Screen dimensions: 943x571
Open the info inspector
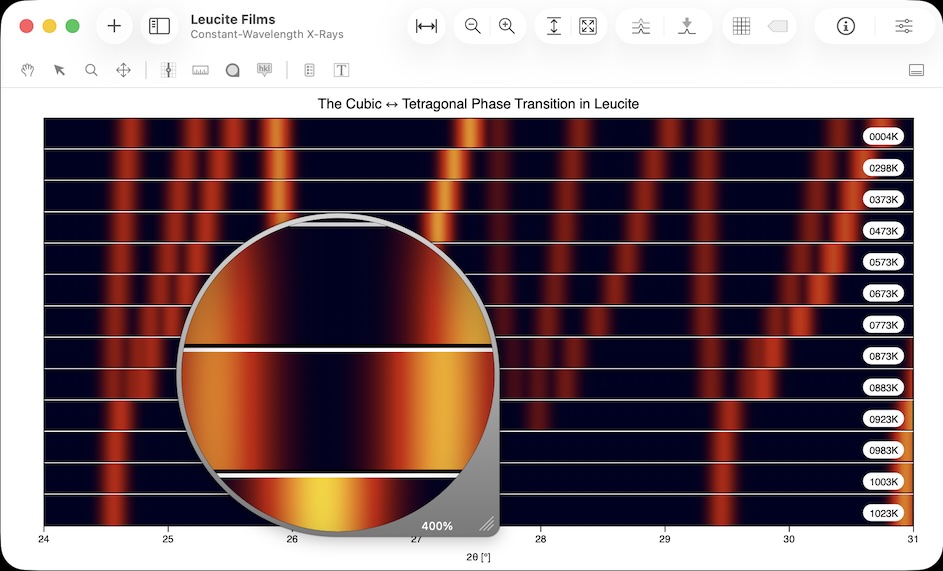point(846,26)
